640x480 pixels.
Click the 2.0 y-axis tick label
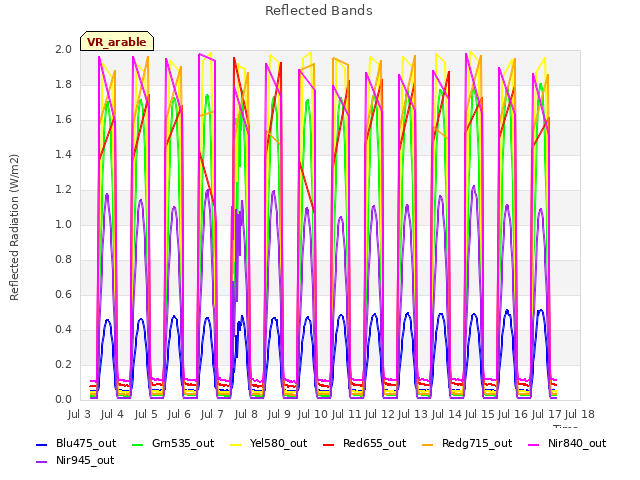[x=64, y=50]
